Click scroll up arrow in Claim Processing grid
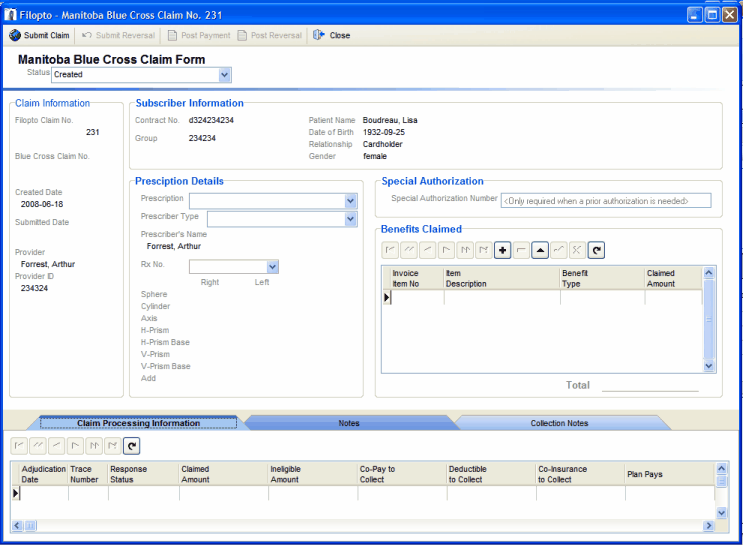 pyautogui.click(x=721, y=468)
